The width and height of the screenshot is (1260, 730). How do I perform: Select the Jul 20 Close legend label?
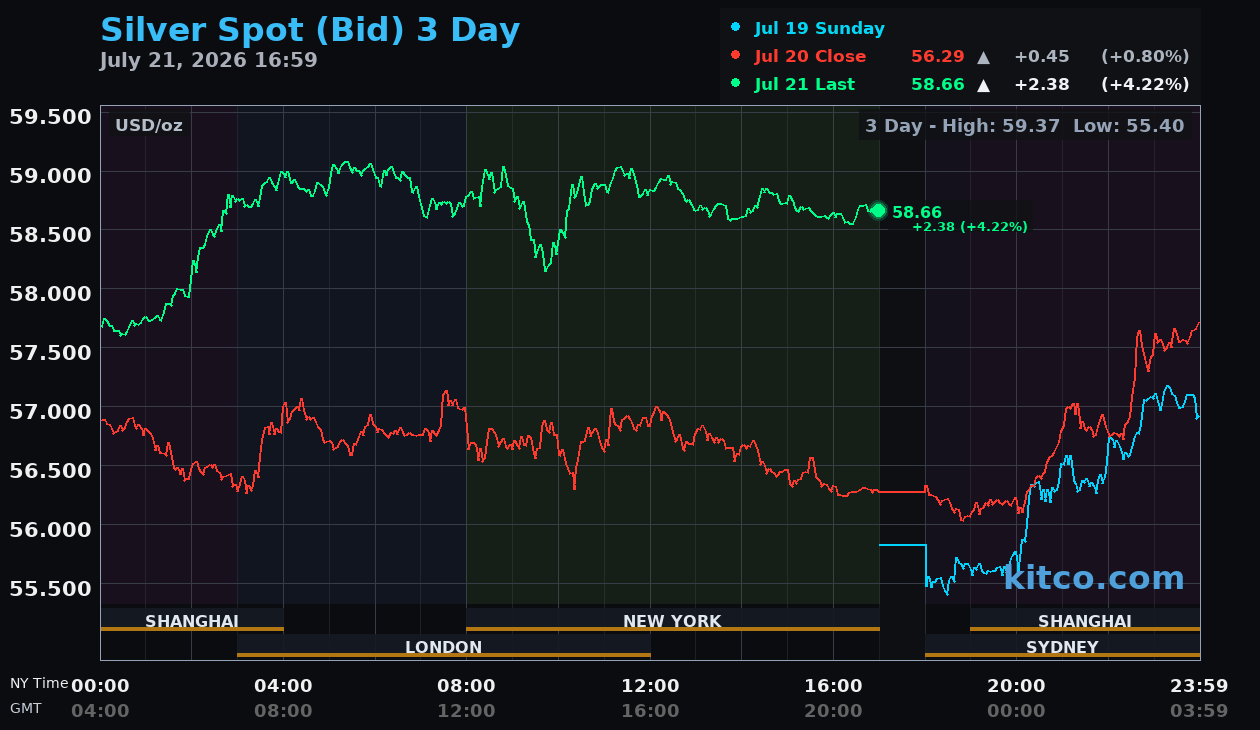[811, 57]
